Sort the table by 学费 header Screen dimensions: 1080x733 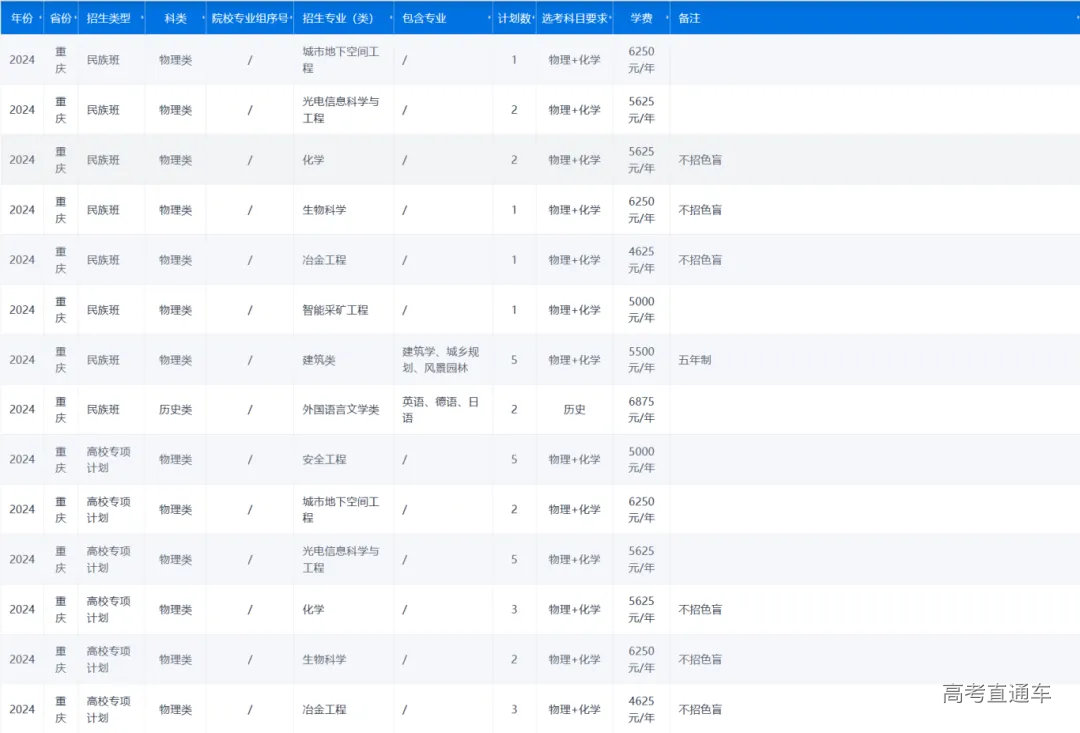tap(641, 18)
